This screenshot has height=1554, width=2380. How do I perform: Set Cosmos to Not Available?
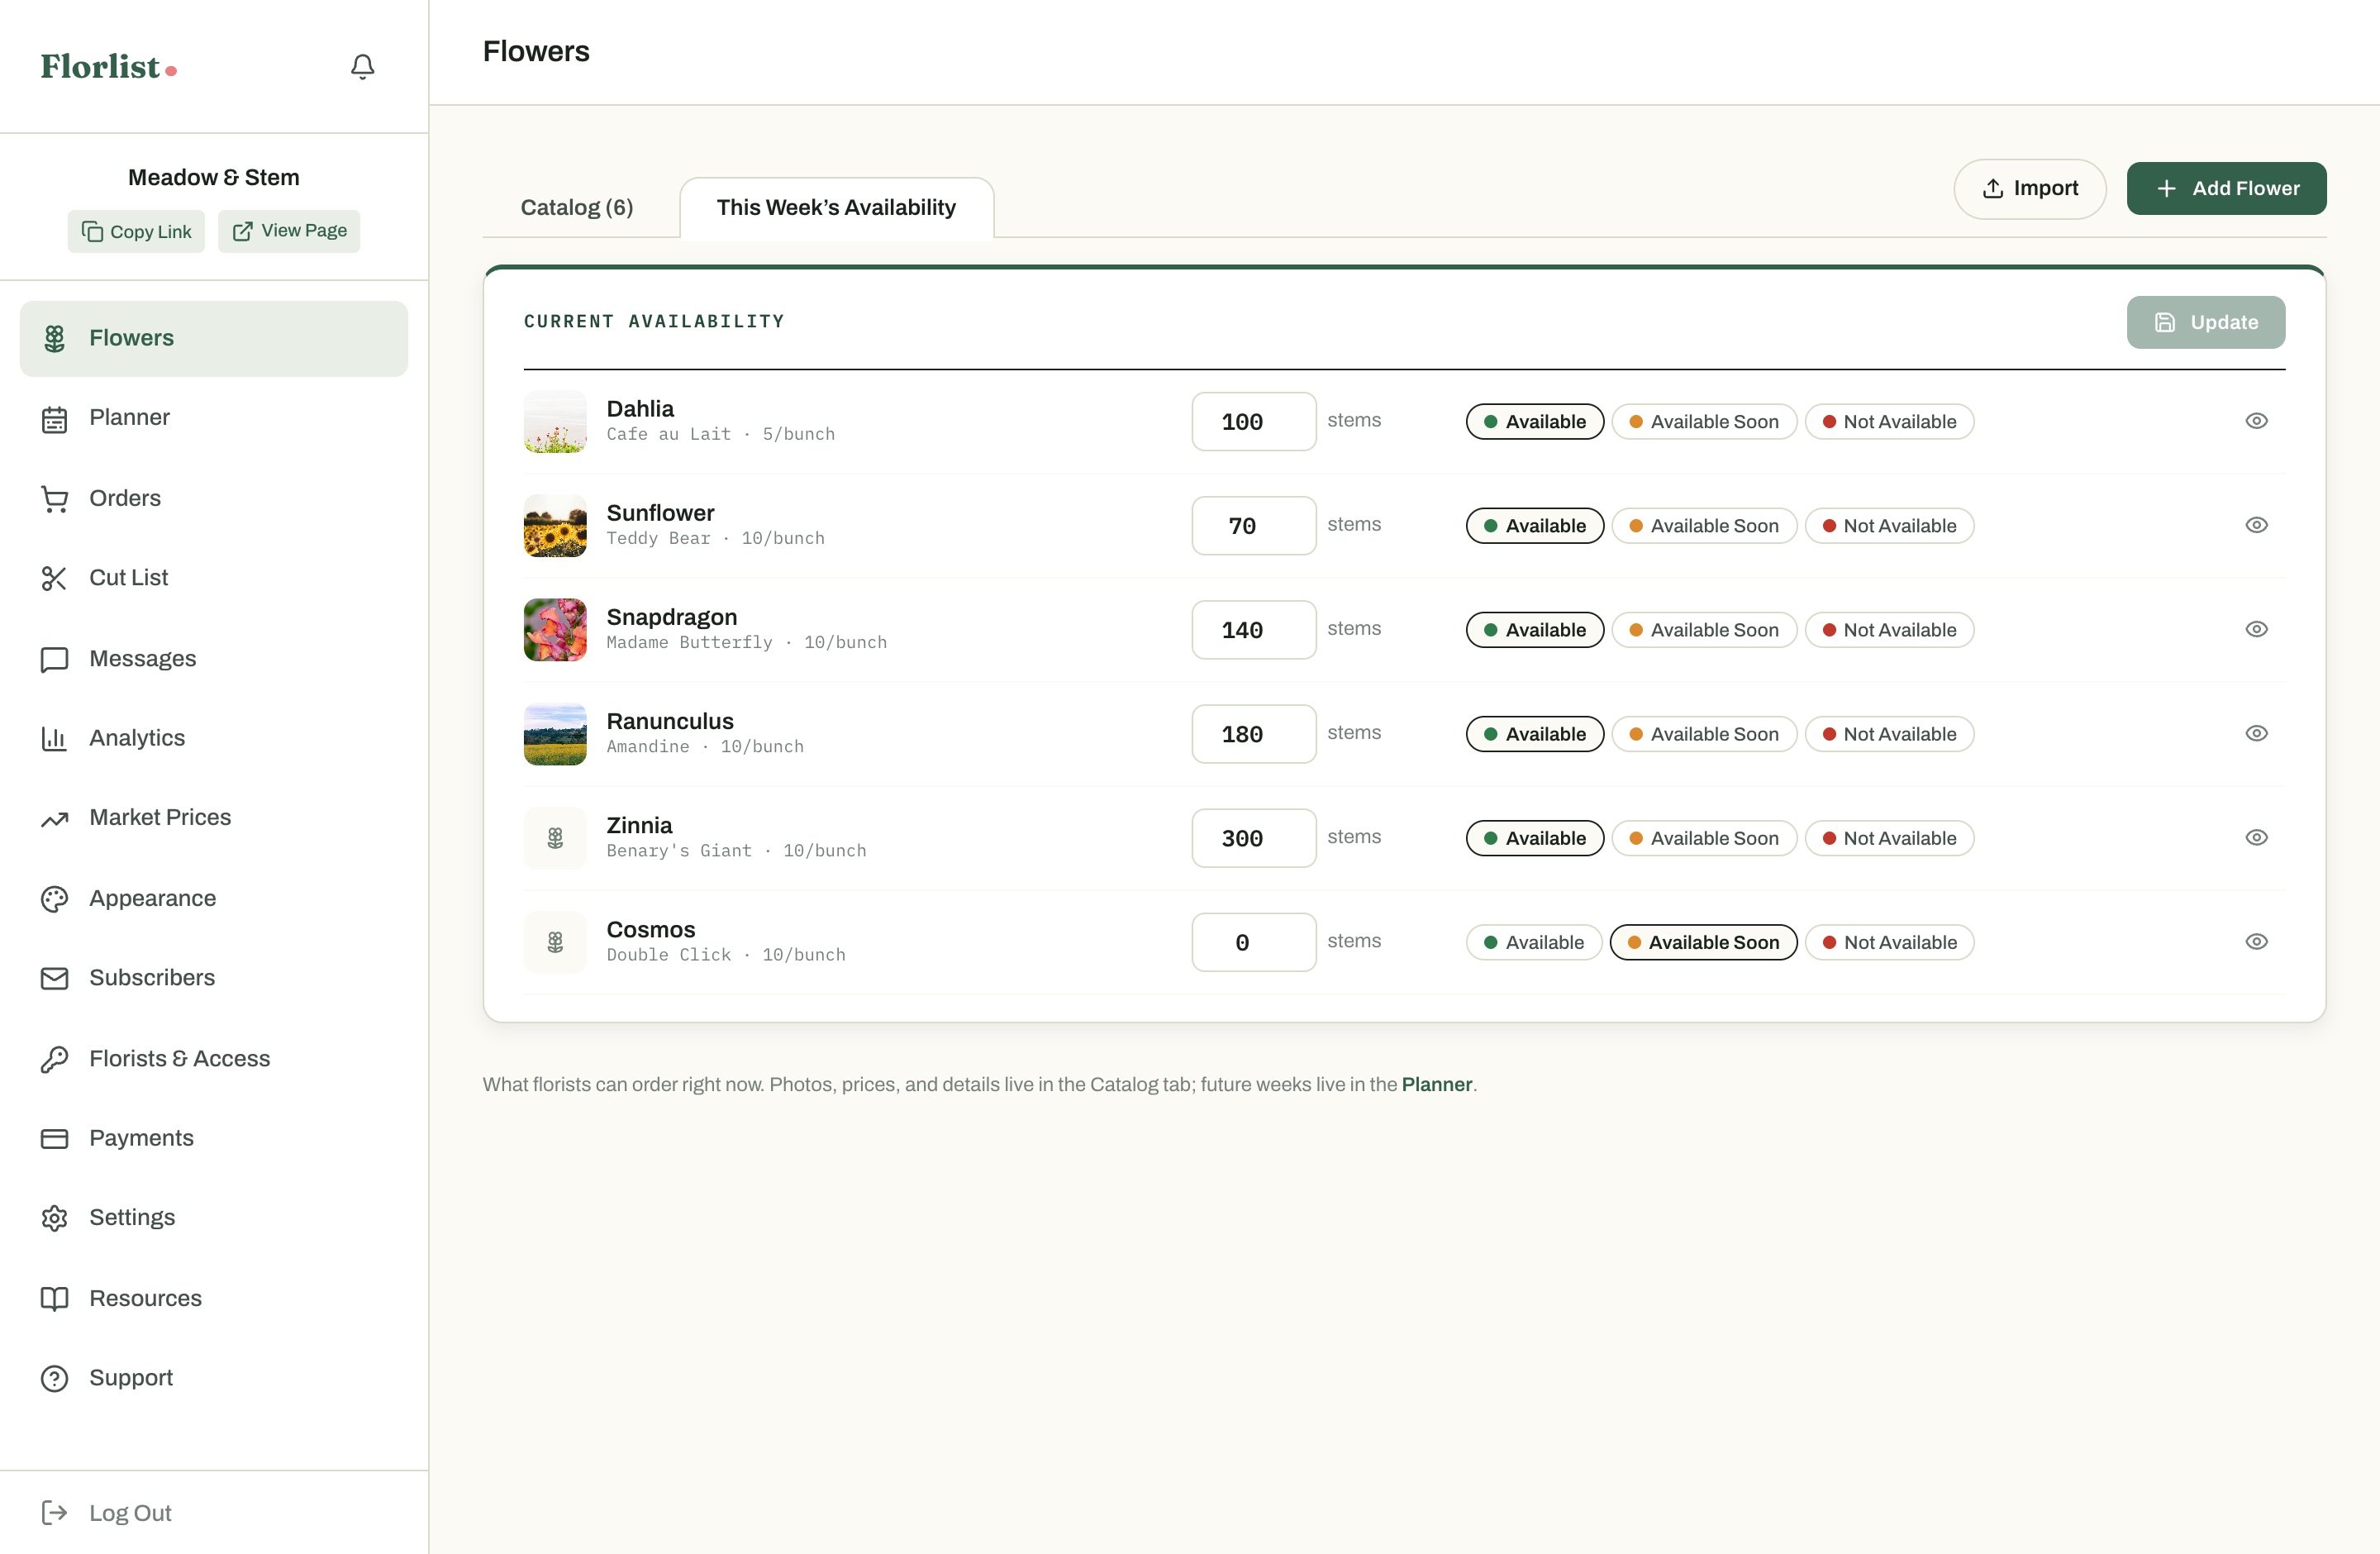point(1889,942)
